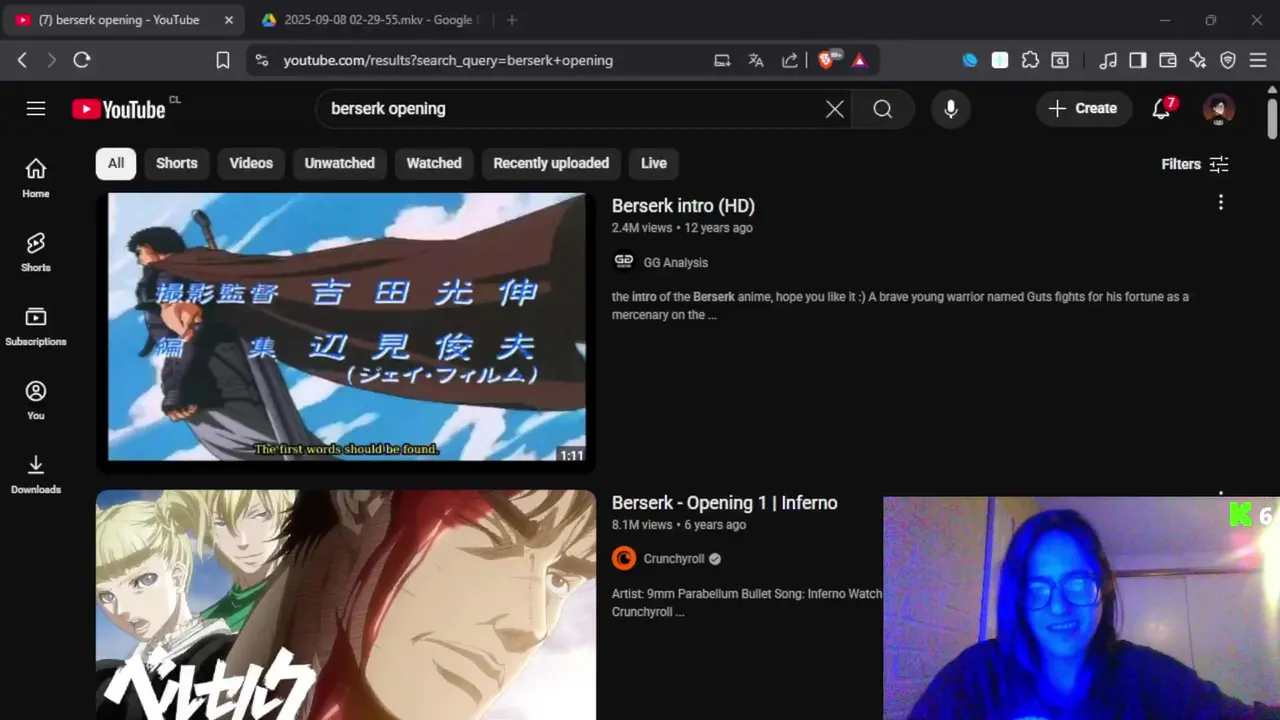1280x720 pixels.
Task: Open the Brave Rewards triangle icon
Action: pyautogui.click(x=859, y=60)
